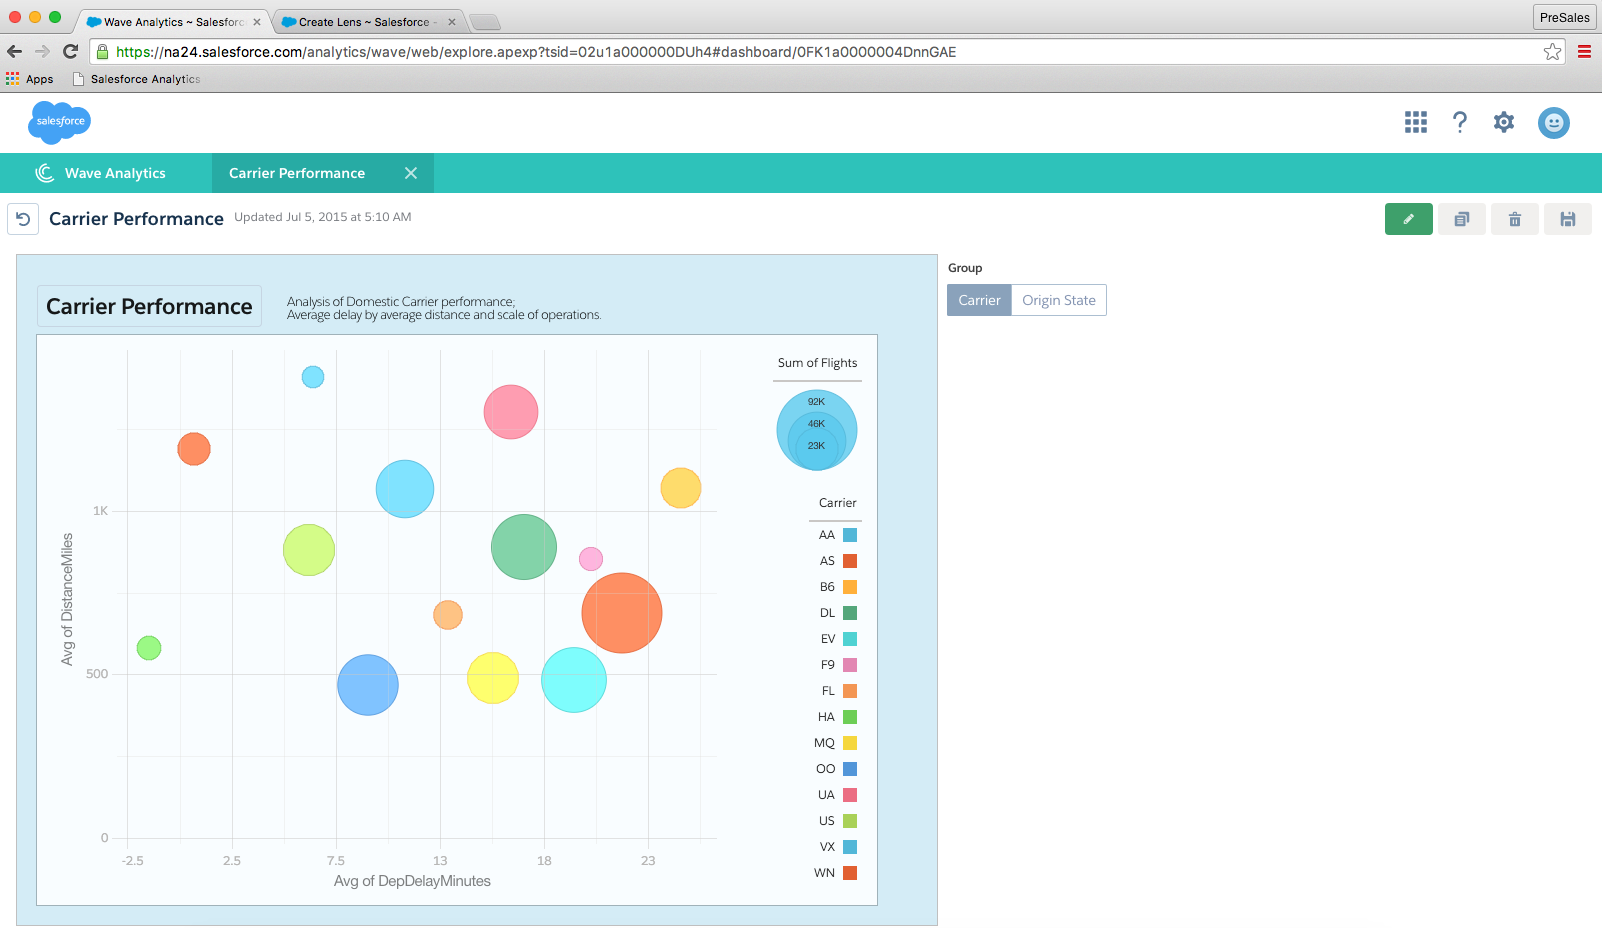Switch to Create Lens browser tab

tap(366, 21)
